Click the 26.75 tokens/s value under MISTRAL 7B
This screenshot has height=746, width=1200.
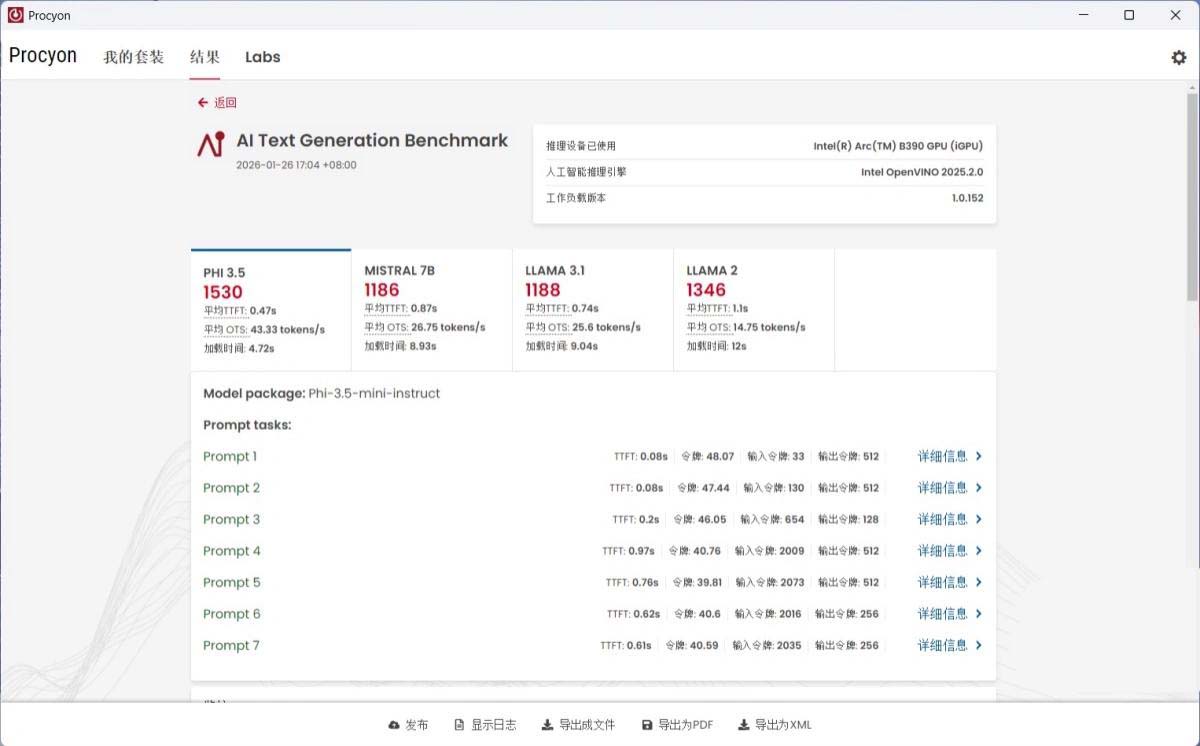[449, 327]
